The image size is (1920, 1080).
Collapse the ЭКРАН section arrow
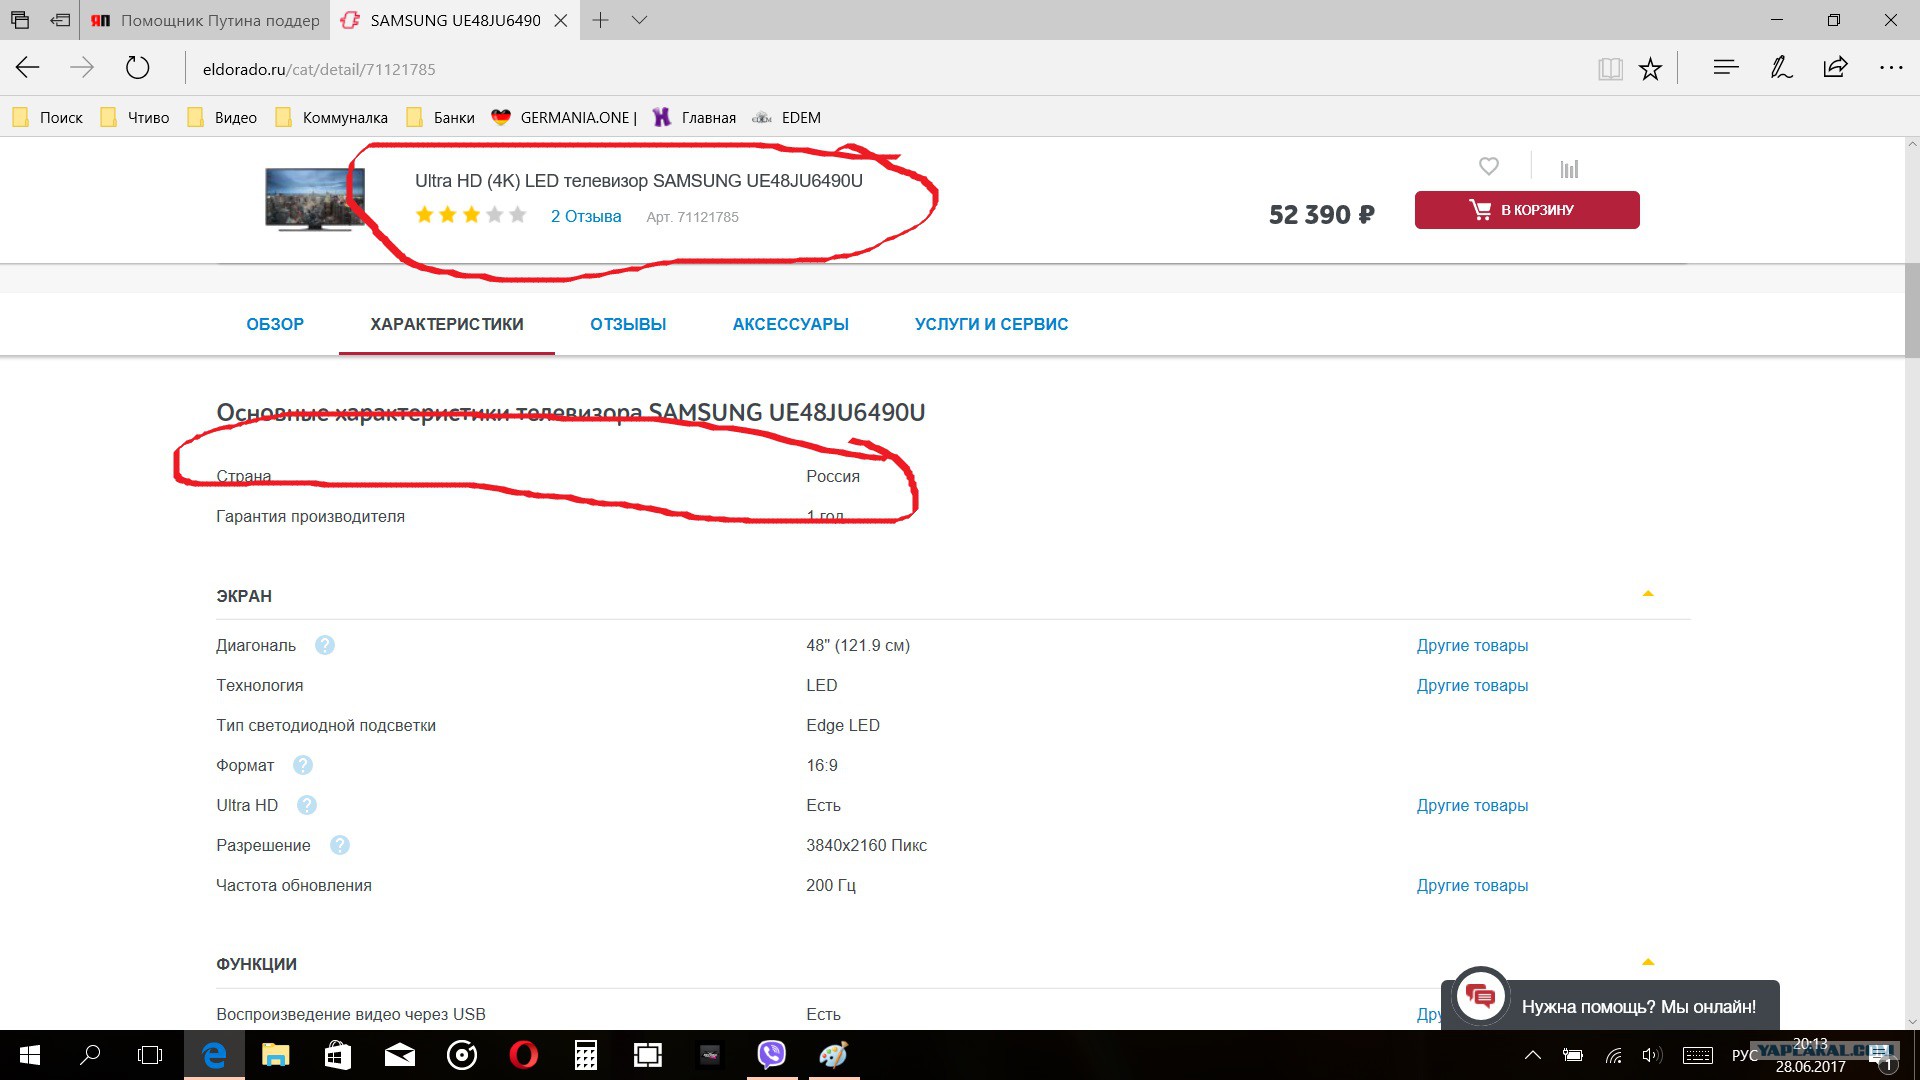point(1648,594)
